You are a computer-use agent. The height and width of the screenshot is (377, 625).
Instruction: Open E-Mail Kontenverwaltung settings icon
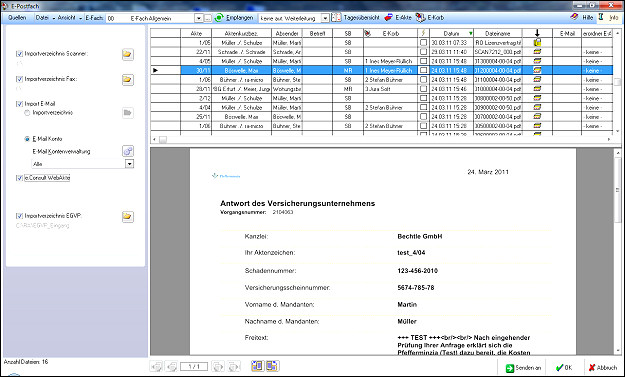pos(128,151)
